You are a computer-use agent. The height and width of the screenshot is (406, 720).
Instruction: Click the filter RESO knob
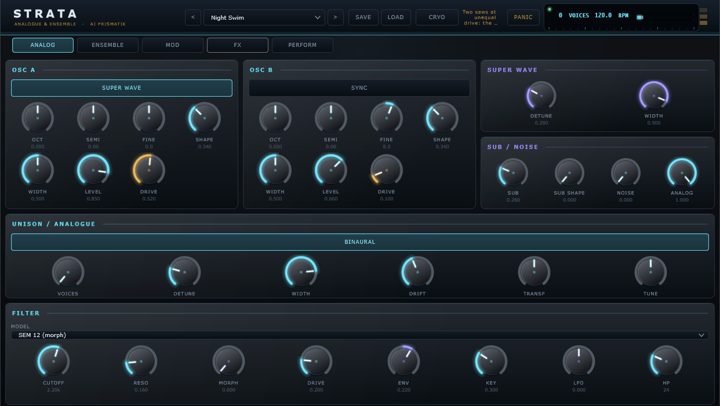click(x=141, y=361)
